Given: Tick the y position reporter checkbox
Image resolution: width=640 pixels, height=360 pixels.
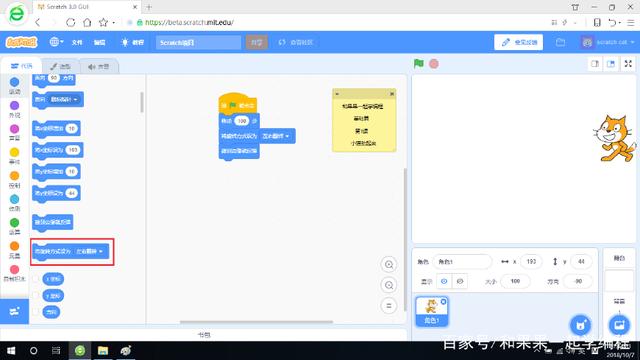Looking at the screenshot, I should tap(36, 296).
